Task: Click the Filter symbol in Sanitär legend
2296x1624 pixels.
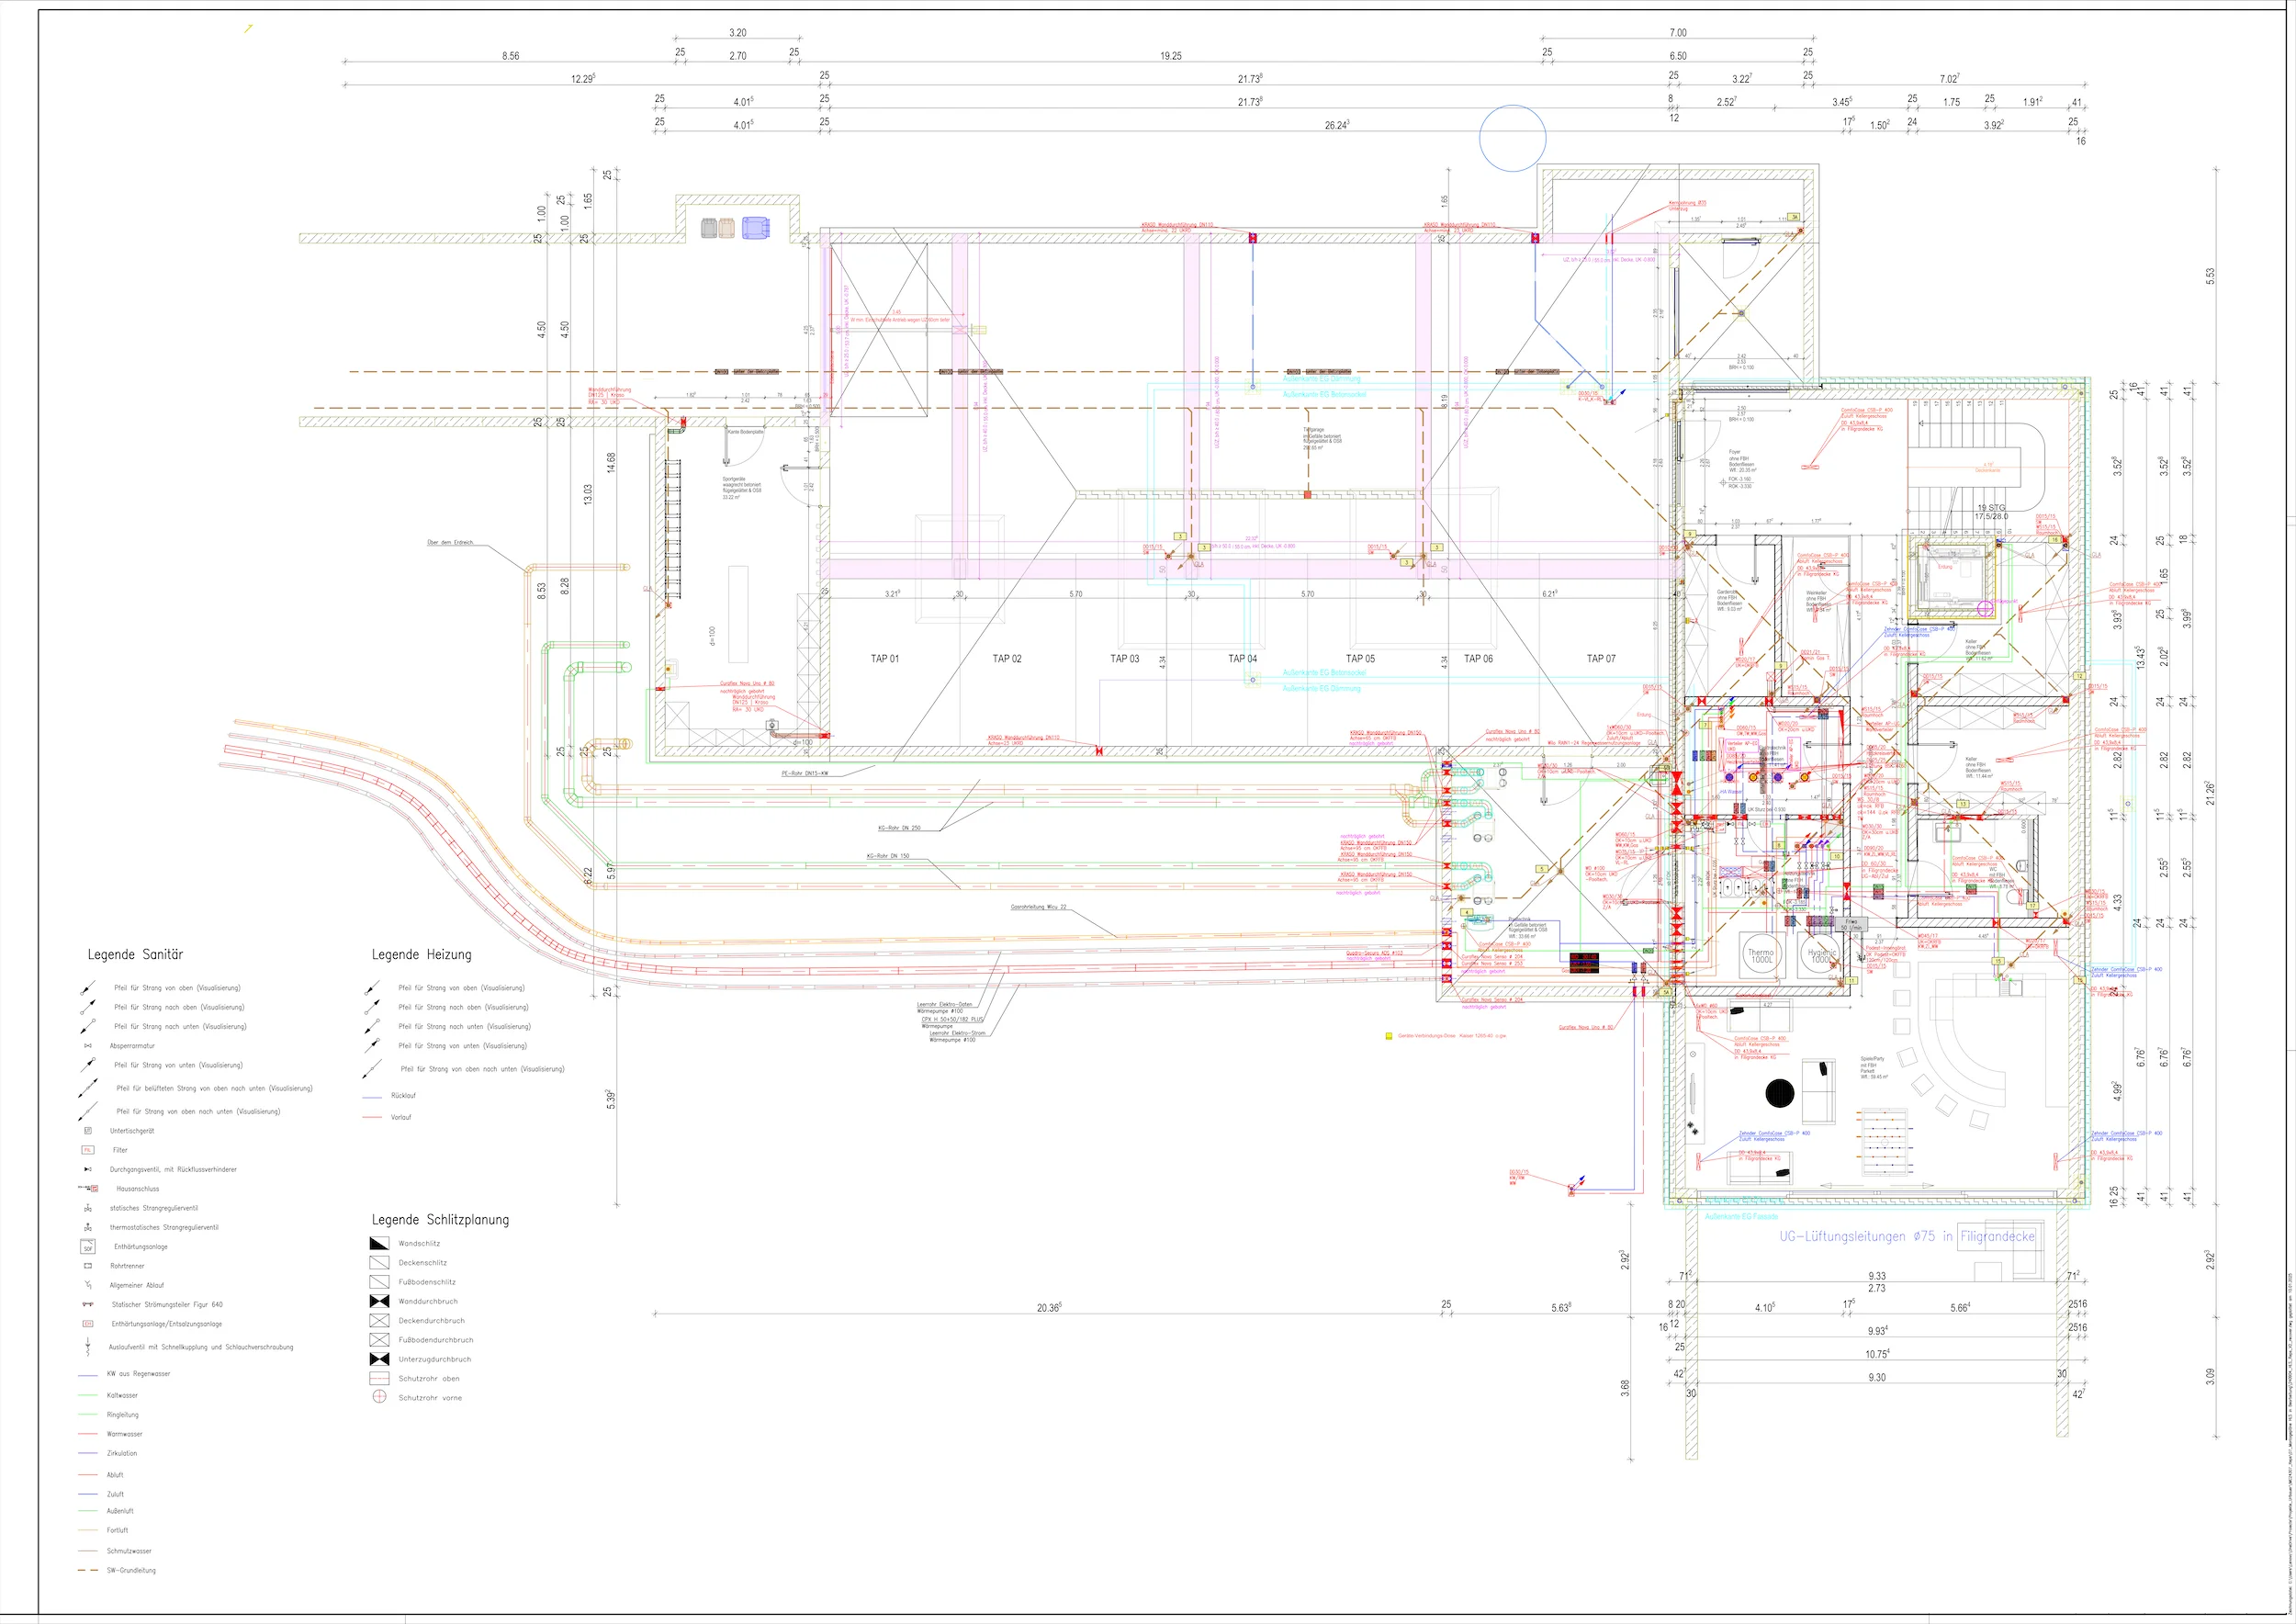Action: [88, 1150]
